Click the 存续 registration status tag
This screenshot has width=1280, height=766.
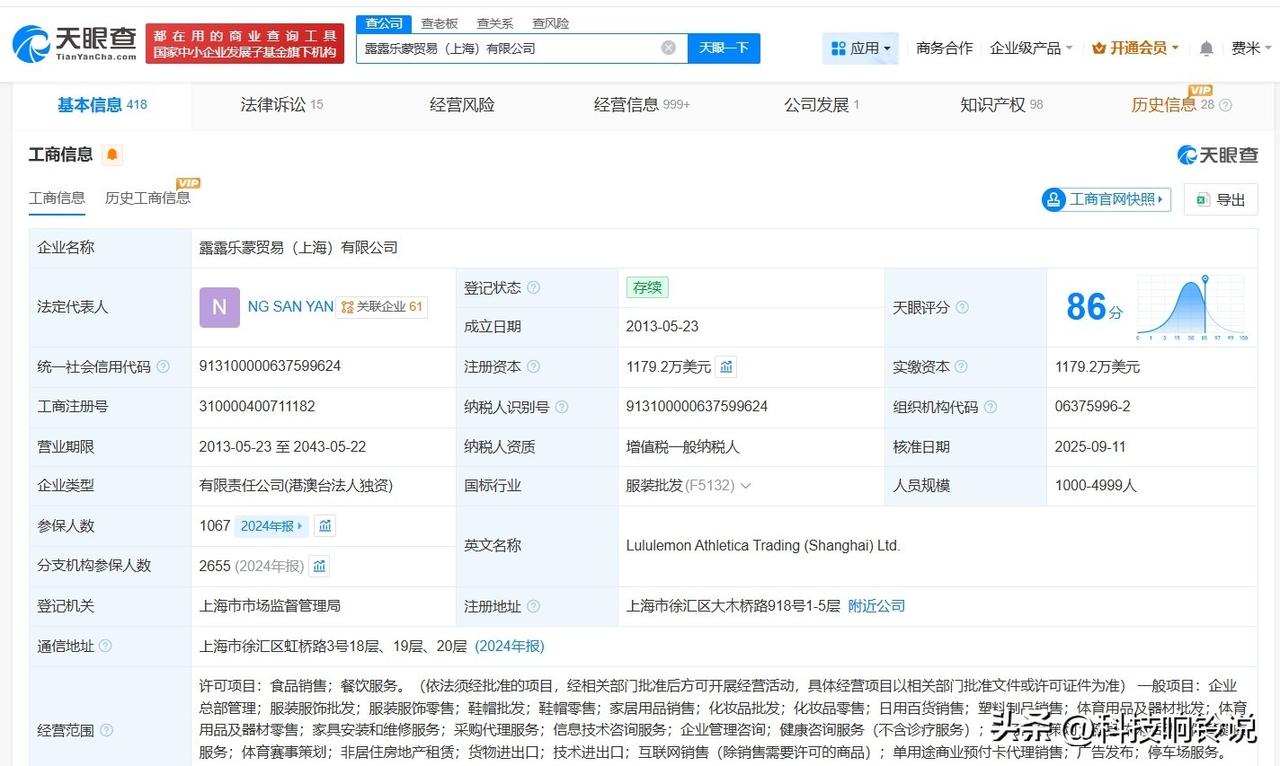[x=647, y=288]
